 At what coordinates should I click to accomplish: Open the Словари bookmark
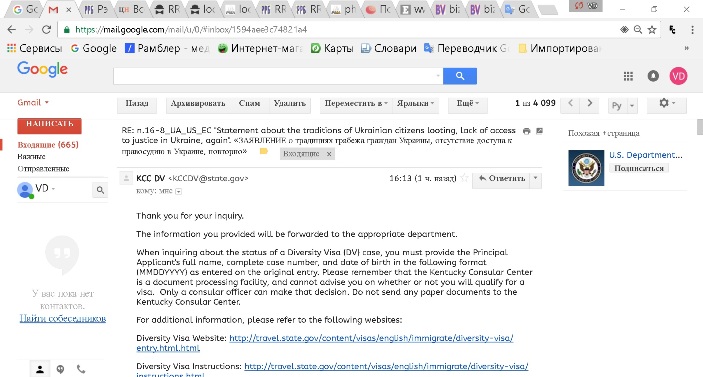[x=389, y=48]
